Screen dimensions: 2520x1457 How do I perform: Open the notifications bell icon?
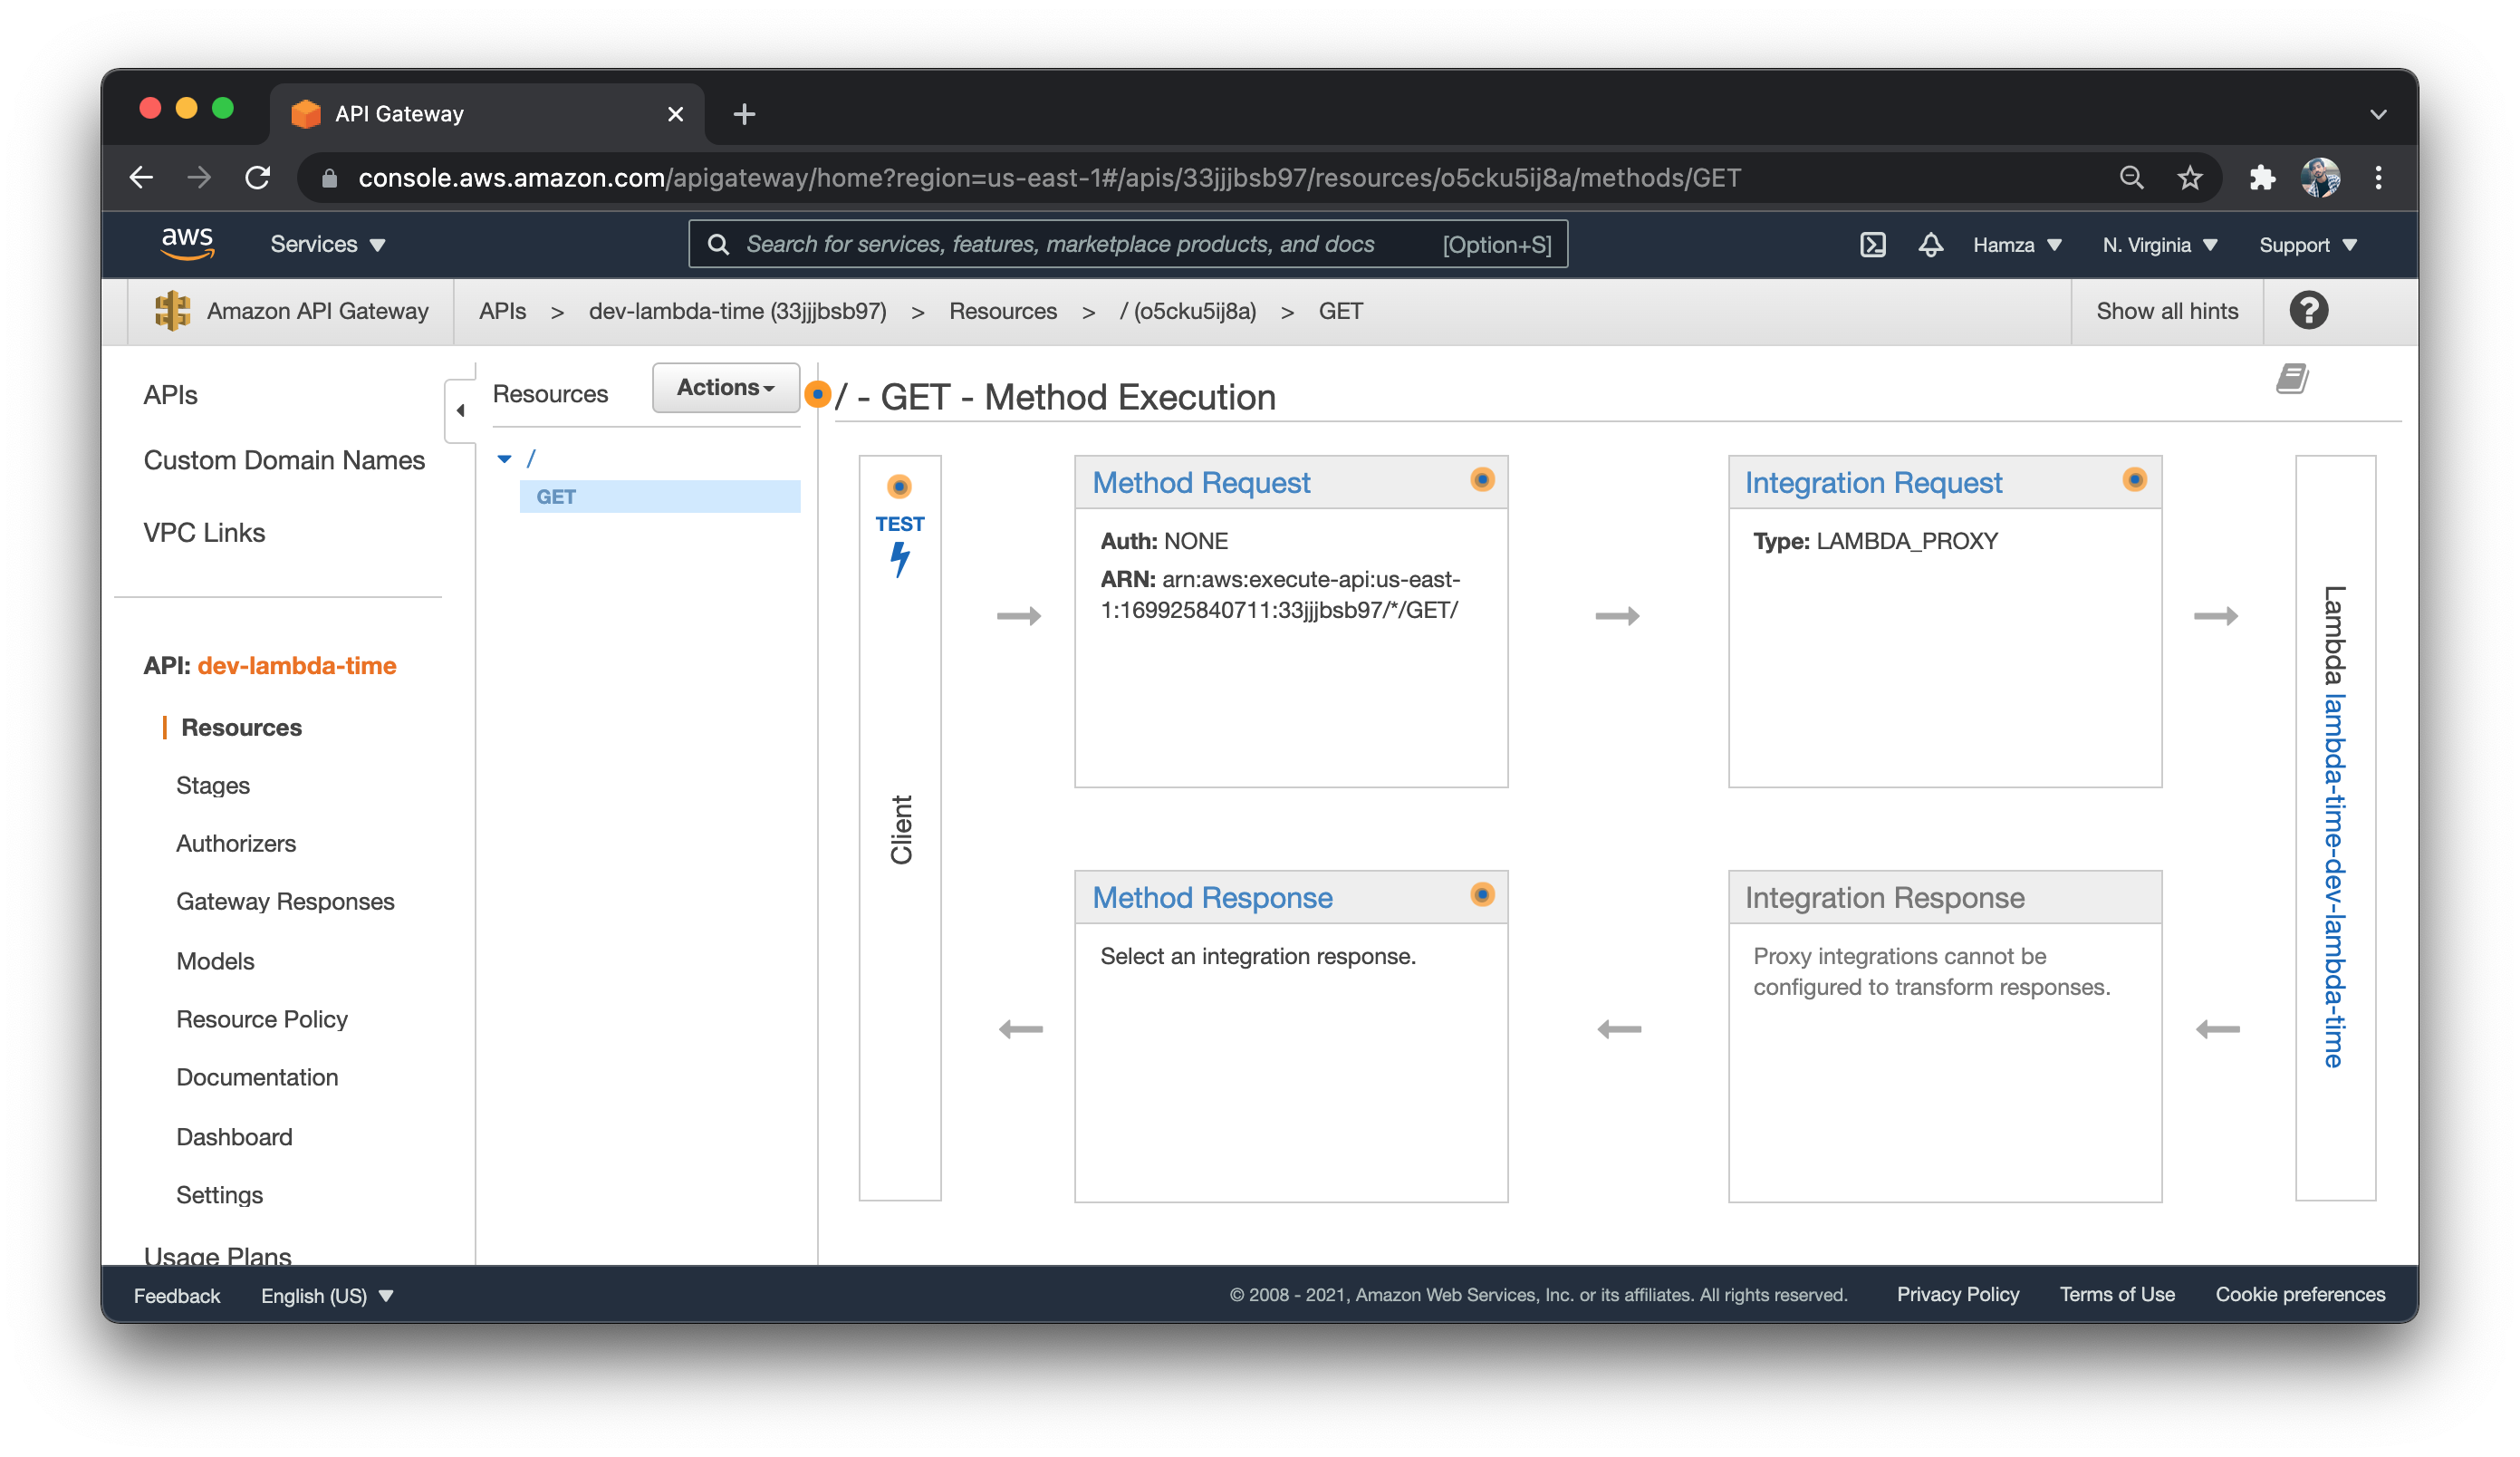(x=1930, y=245)
